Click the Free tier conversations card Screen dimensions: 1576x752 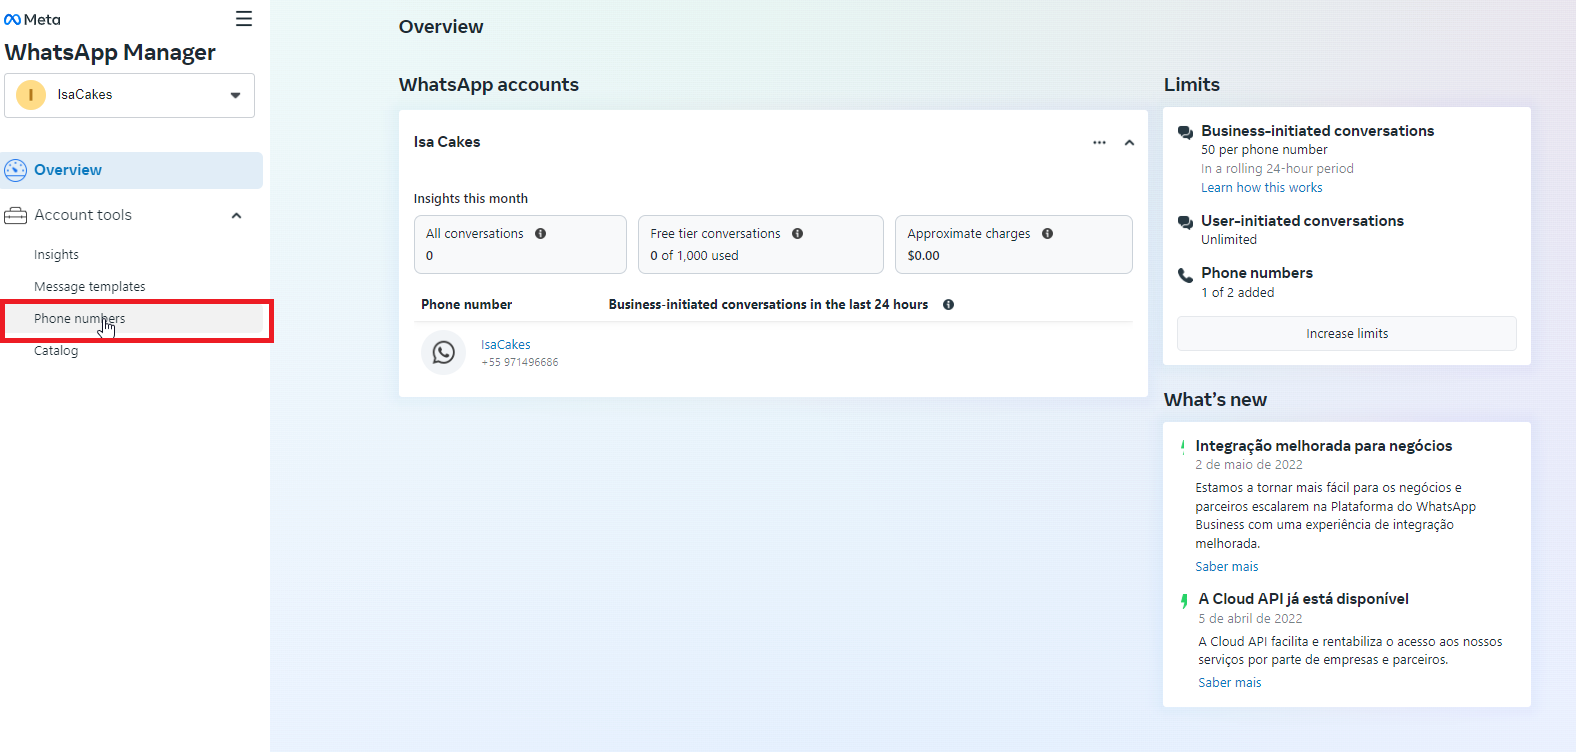[761, 244]
